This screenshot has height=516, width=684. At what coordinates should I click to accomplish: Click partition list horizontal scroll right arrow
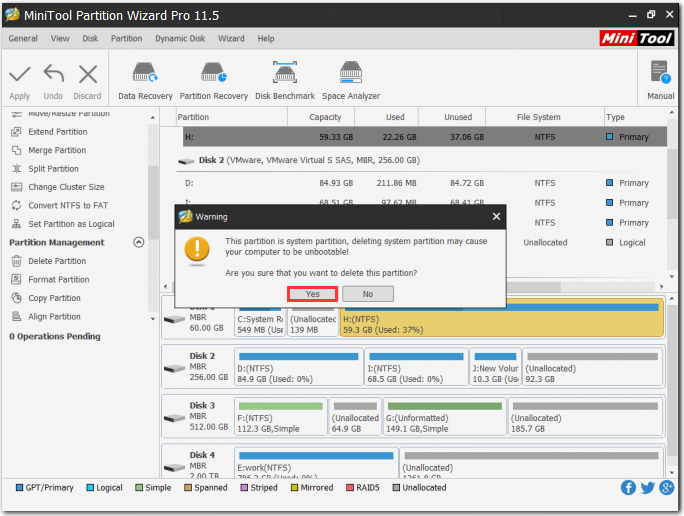tap(661, 287)
